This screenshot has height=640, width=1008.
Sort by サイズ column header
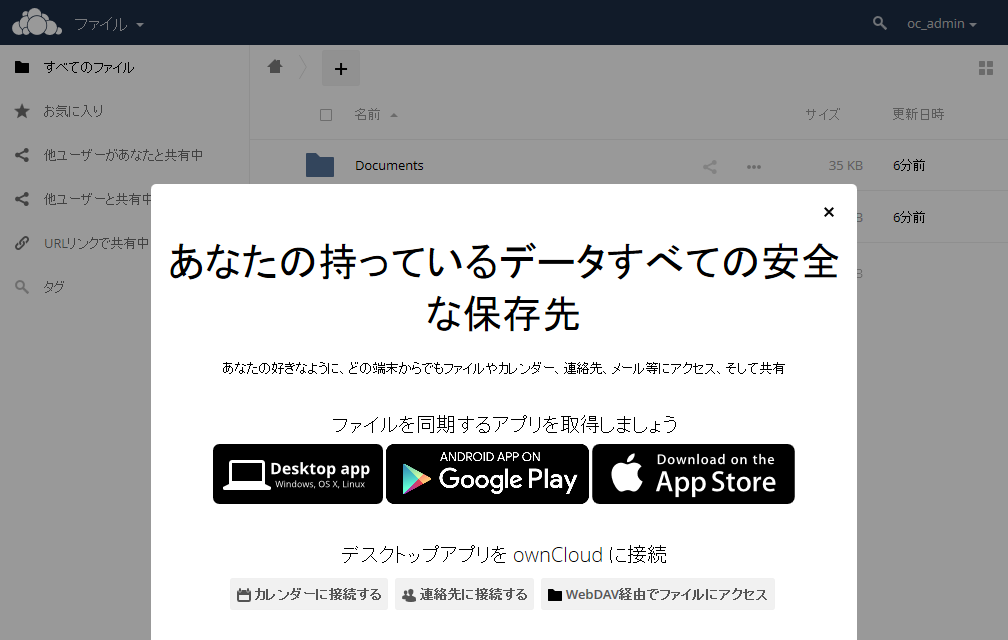822,114
